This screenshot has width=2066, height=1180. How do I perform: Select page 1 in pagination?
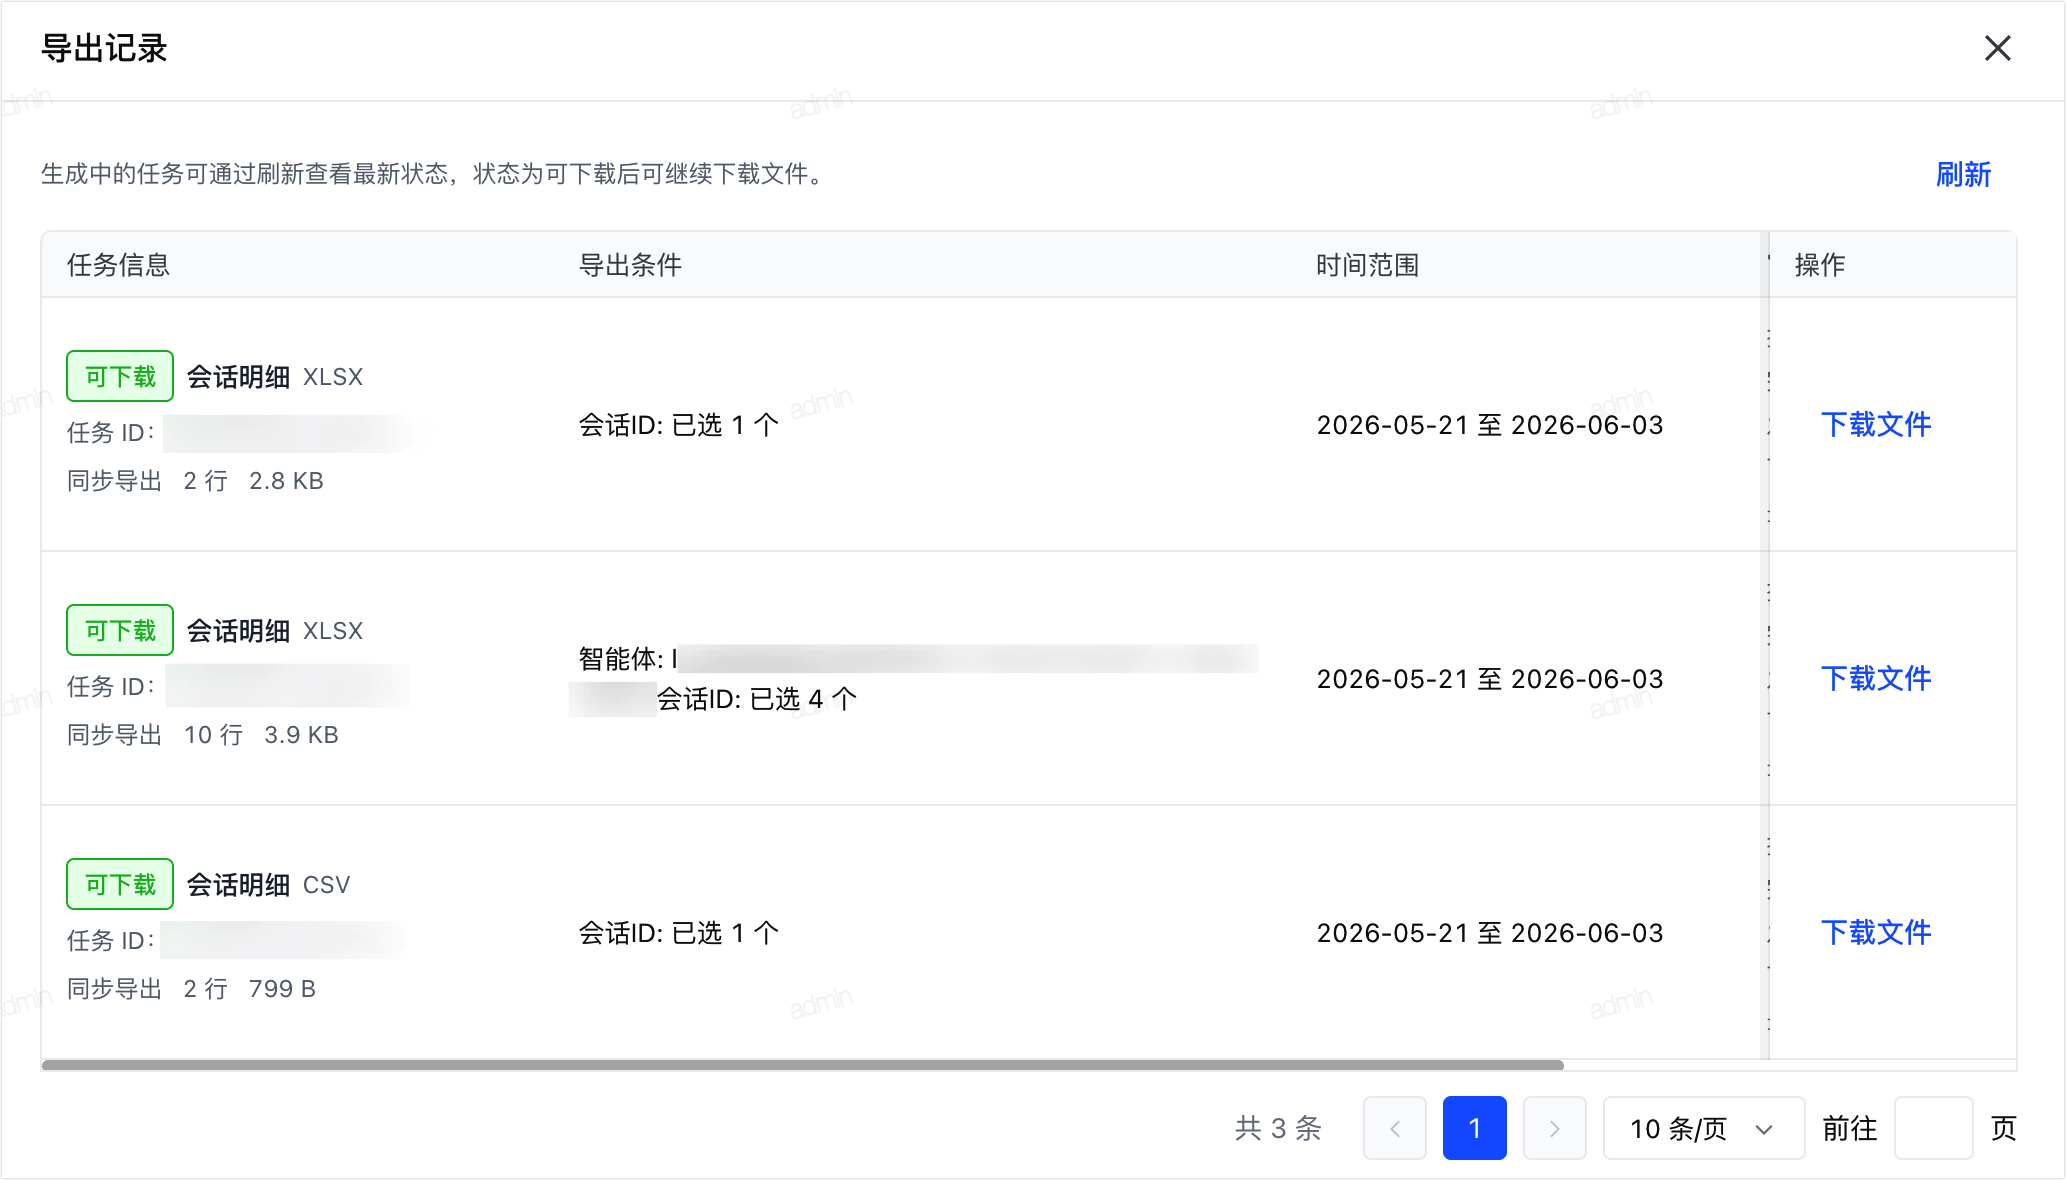(x=1474, y=1128)
